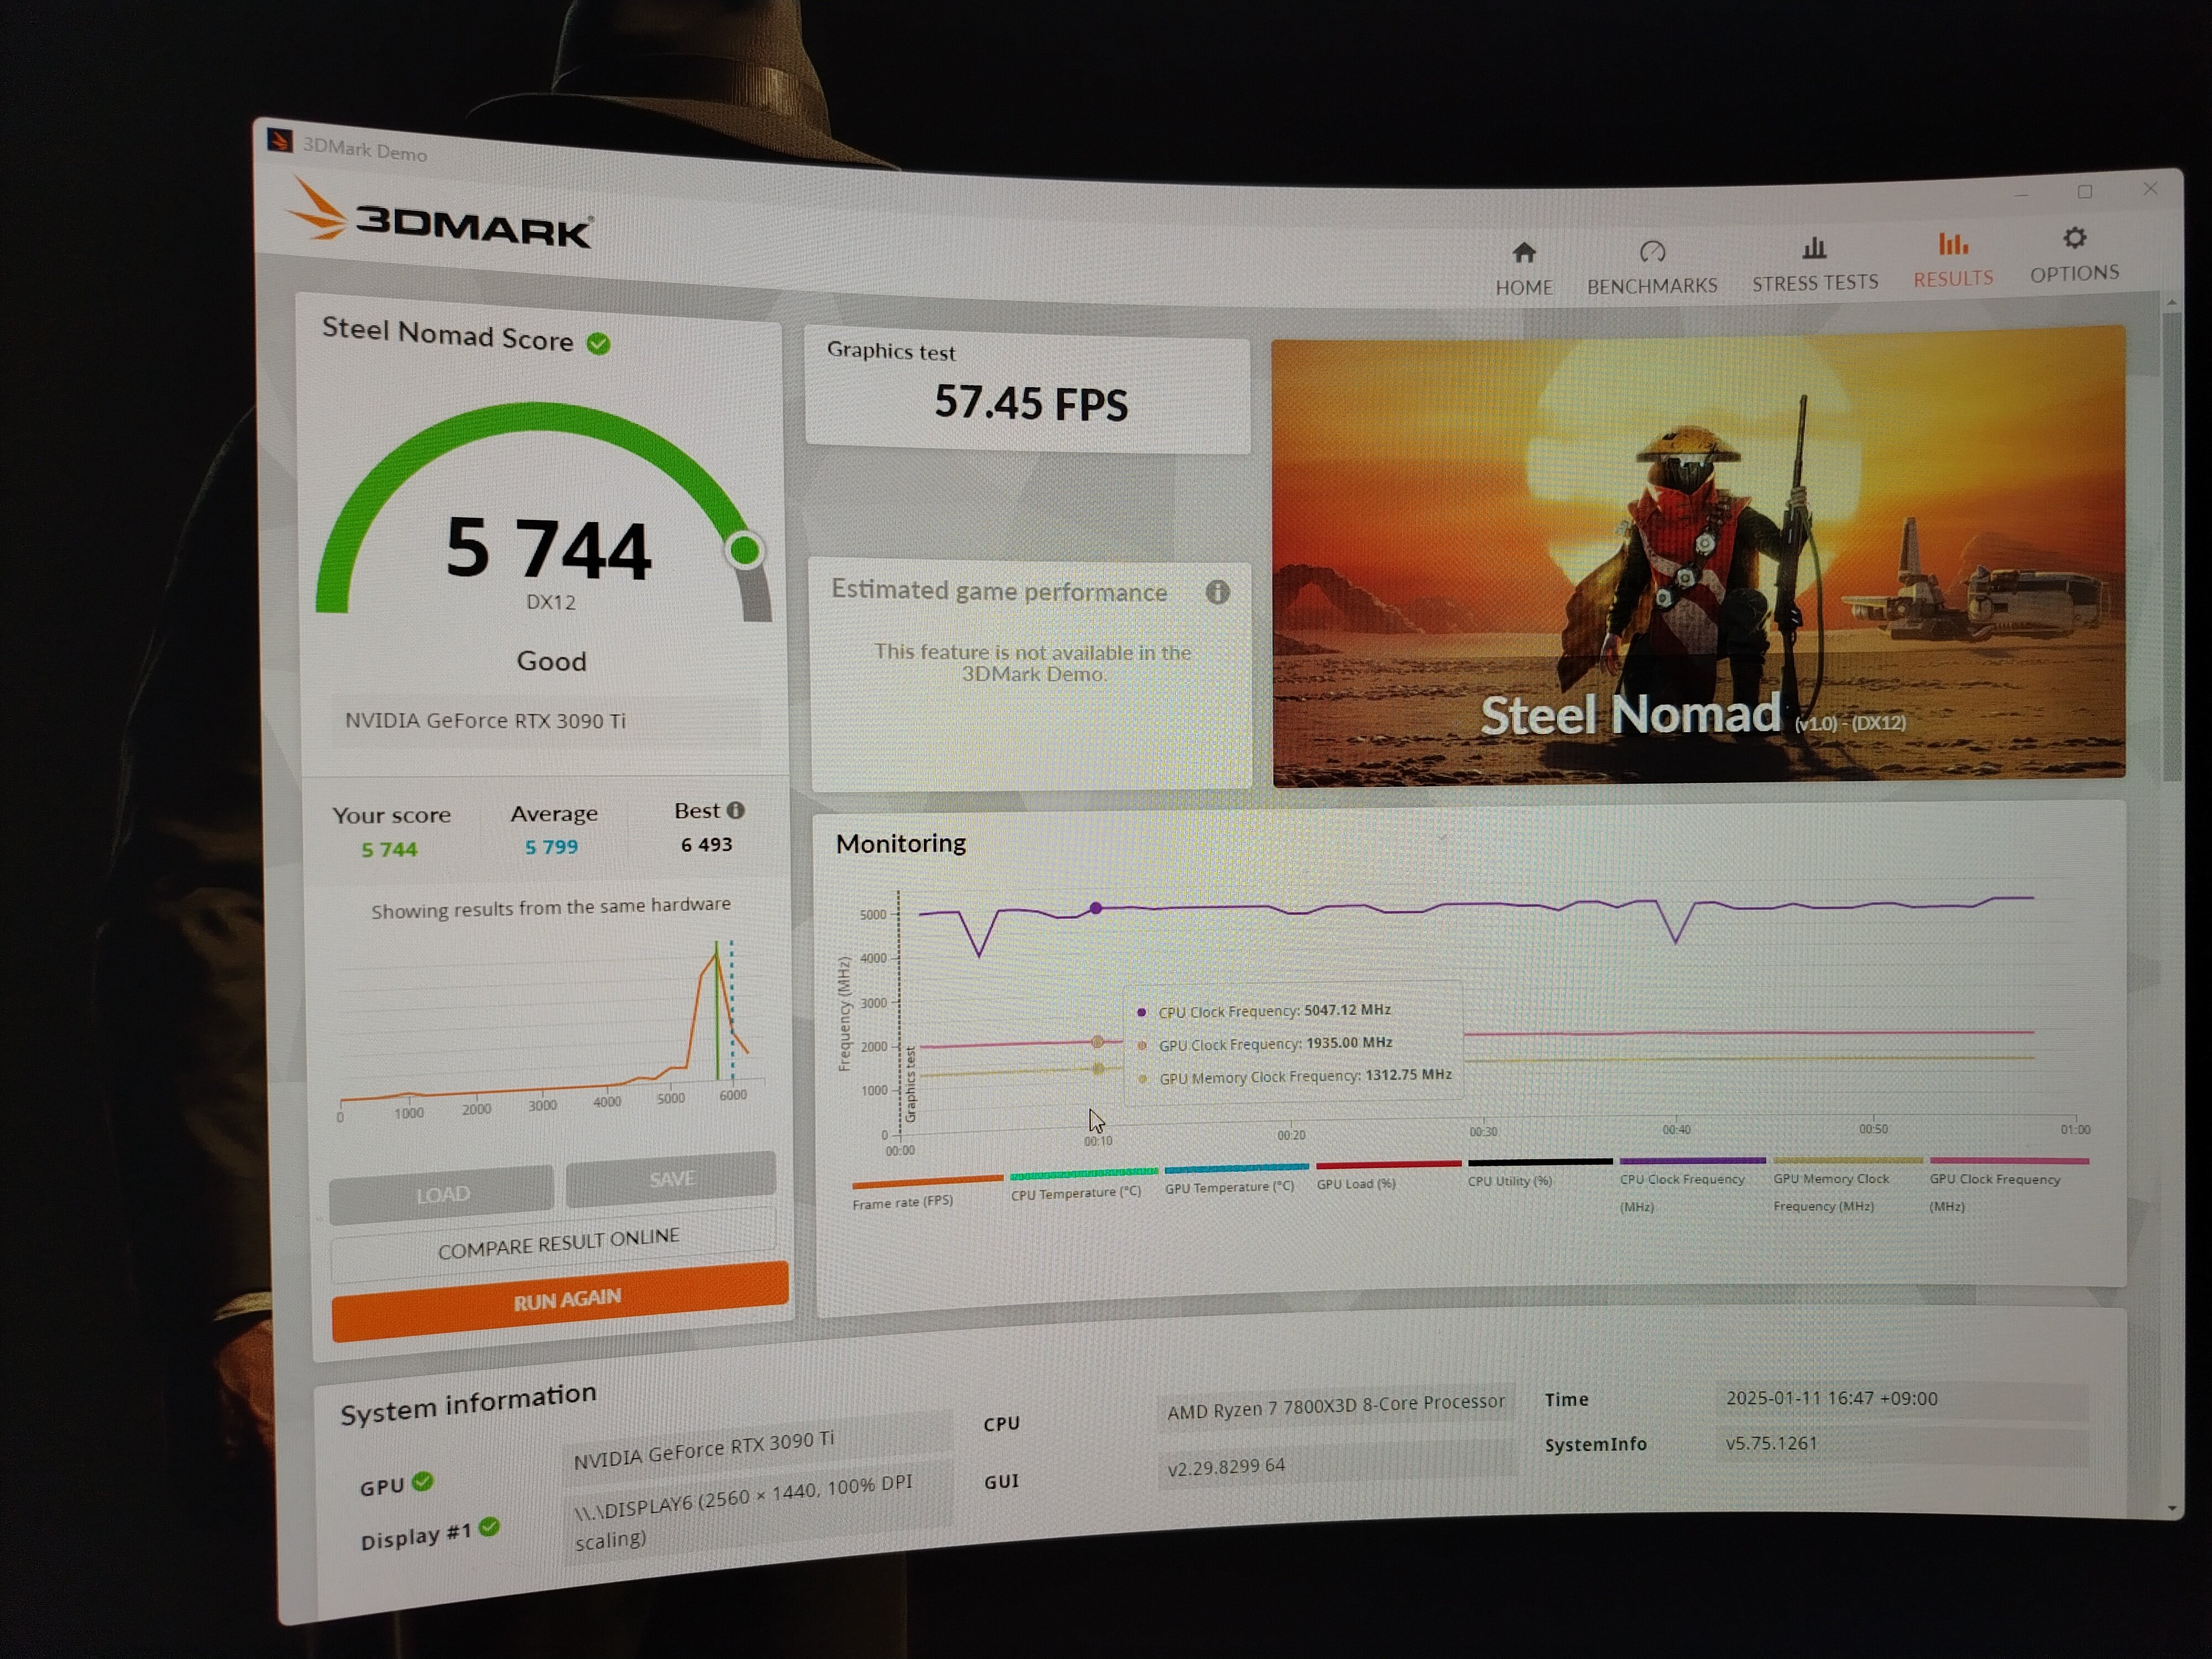Screen dimensions: 2212x1659
Task: Click the green check next to GPU
Action: 423,1482
